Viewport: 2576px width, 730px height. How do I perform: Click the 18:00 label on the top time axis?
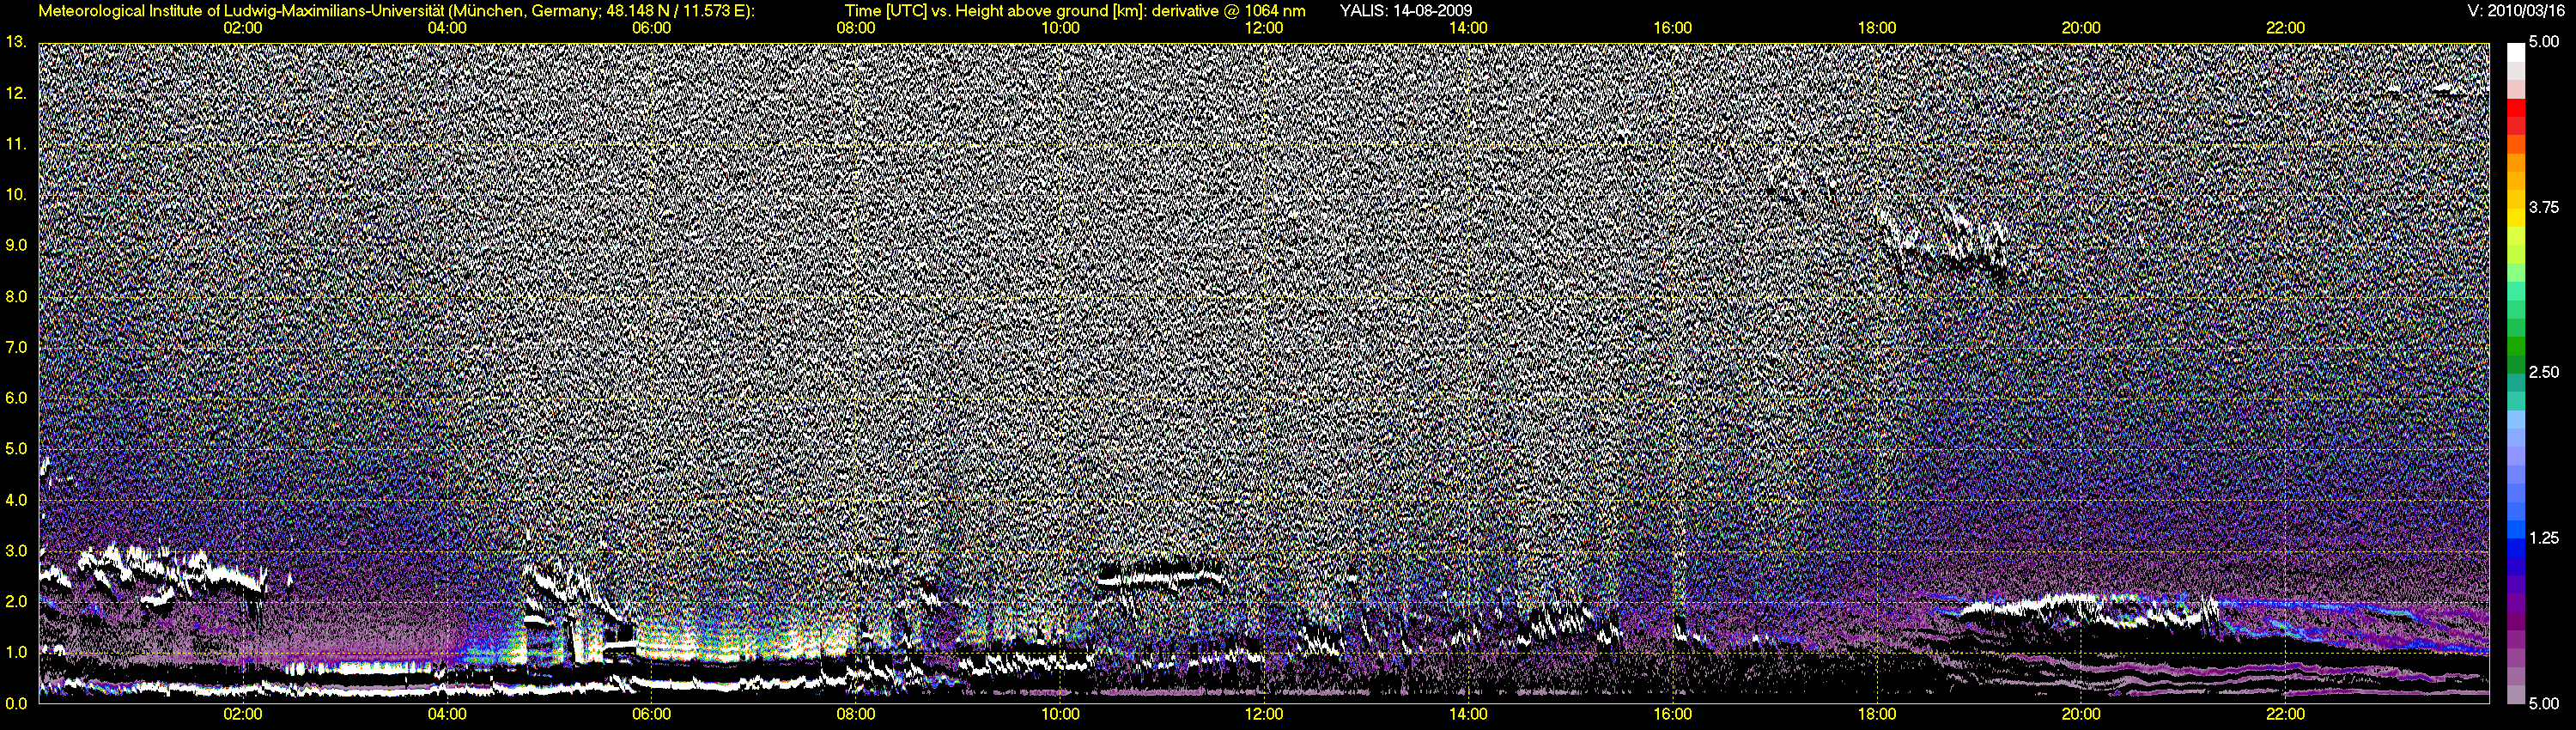pyautogui.click(x=1877, y=28)
